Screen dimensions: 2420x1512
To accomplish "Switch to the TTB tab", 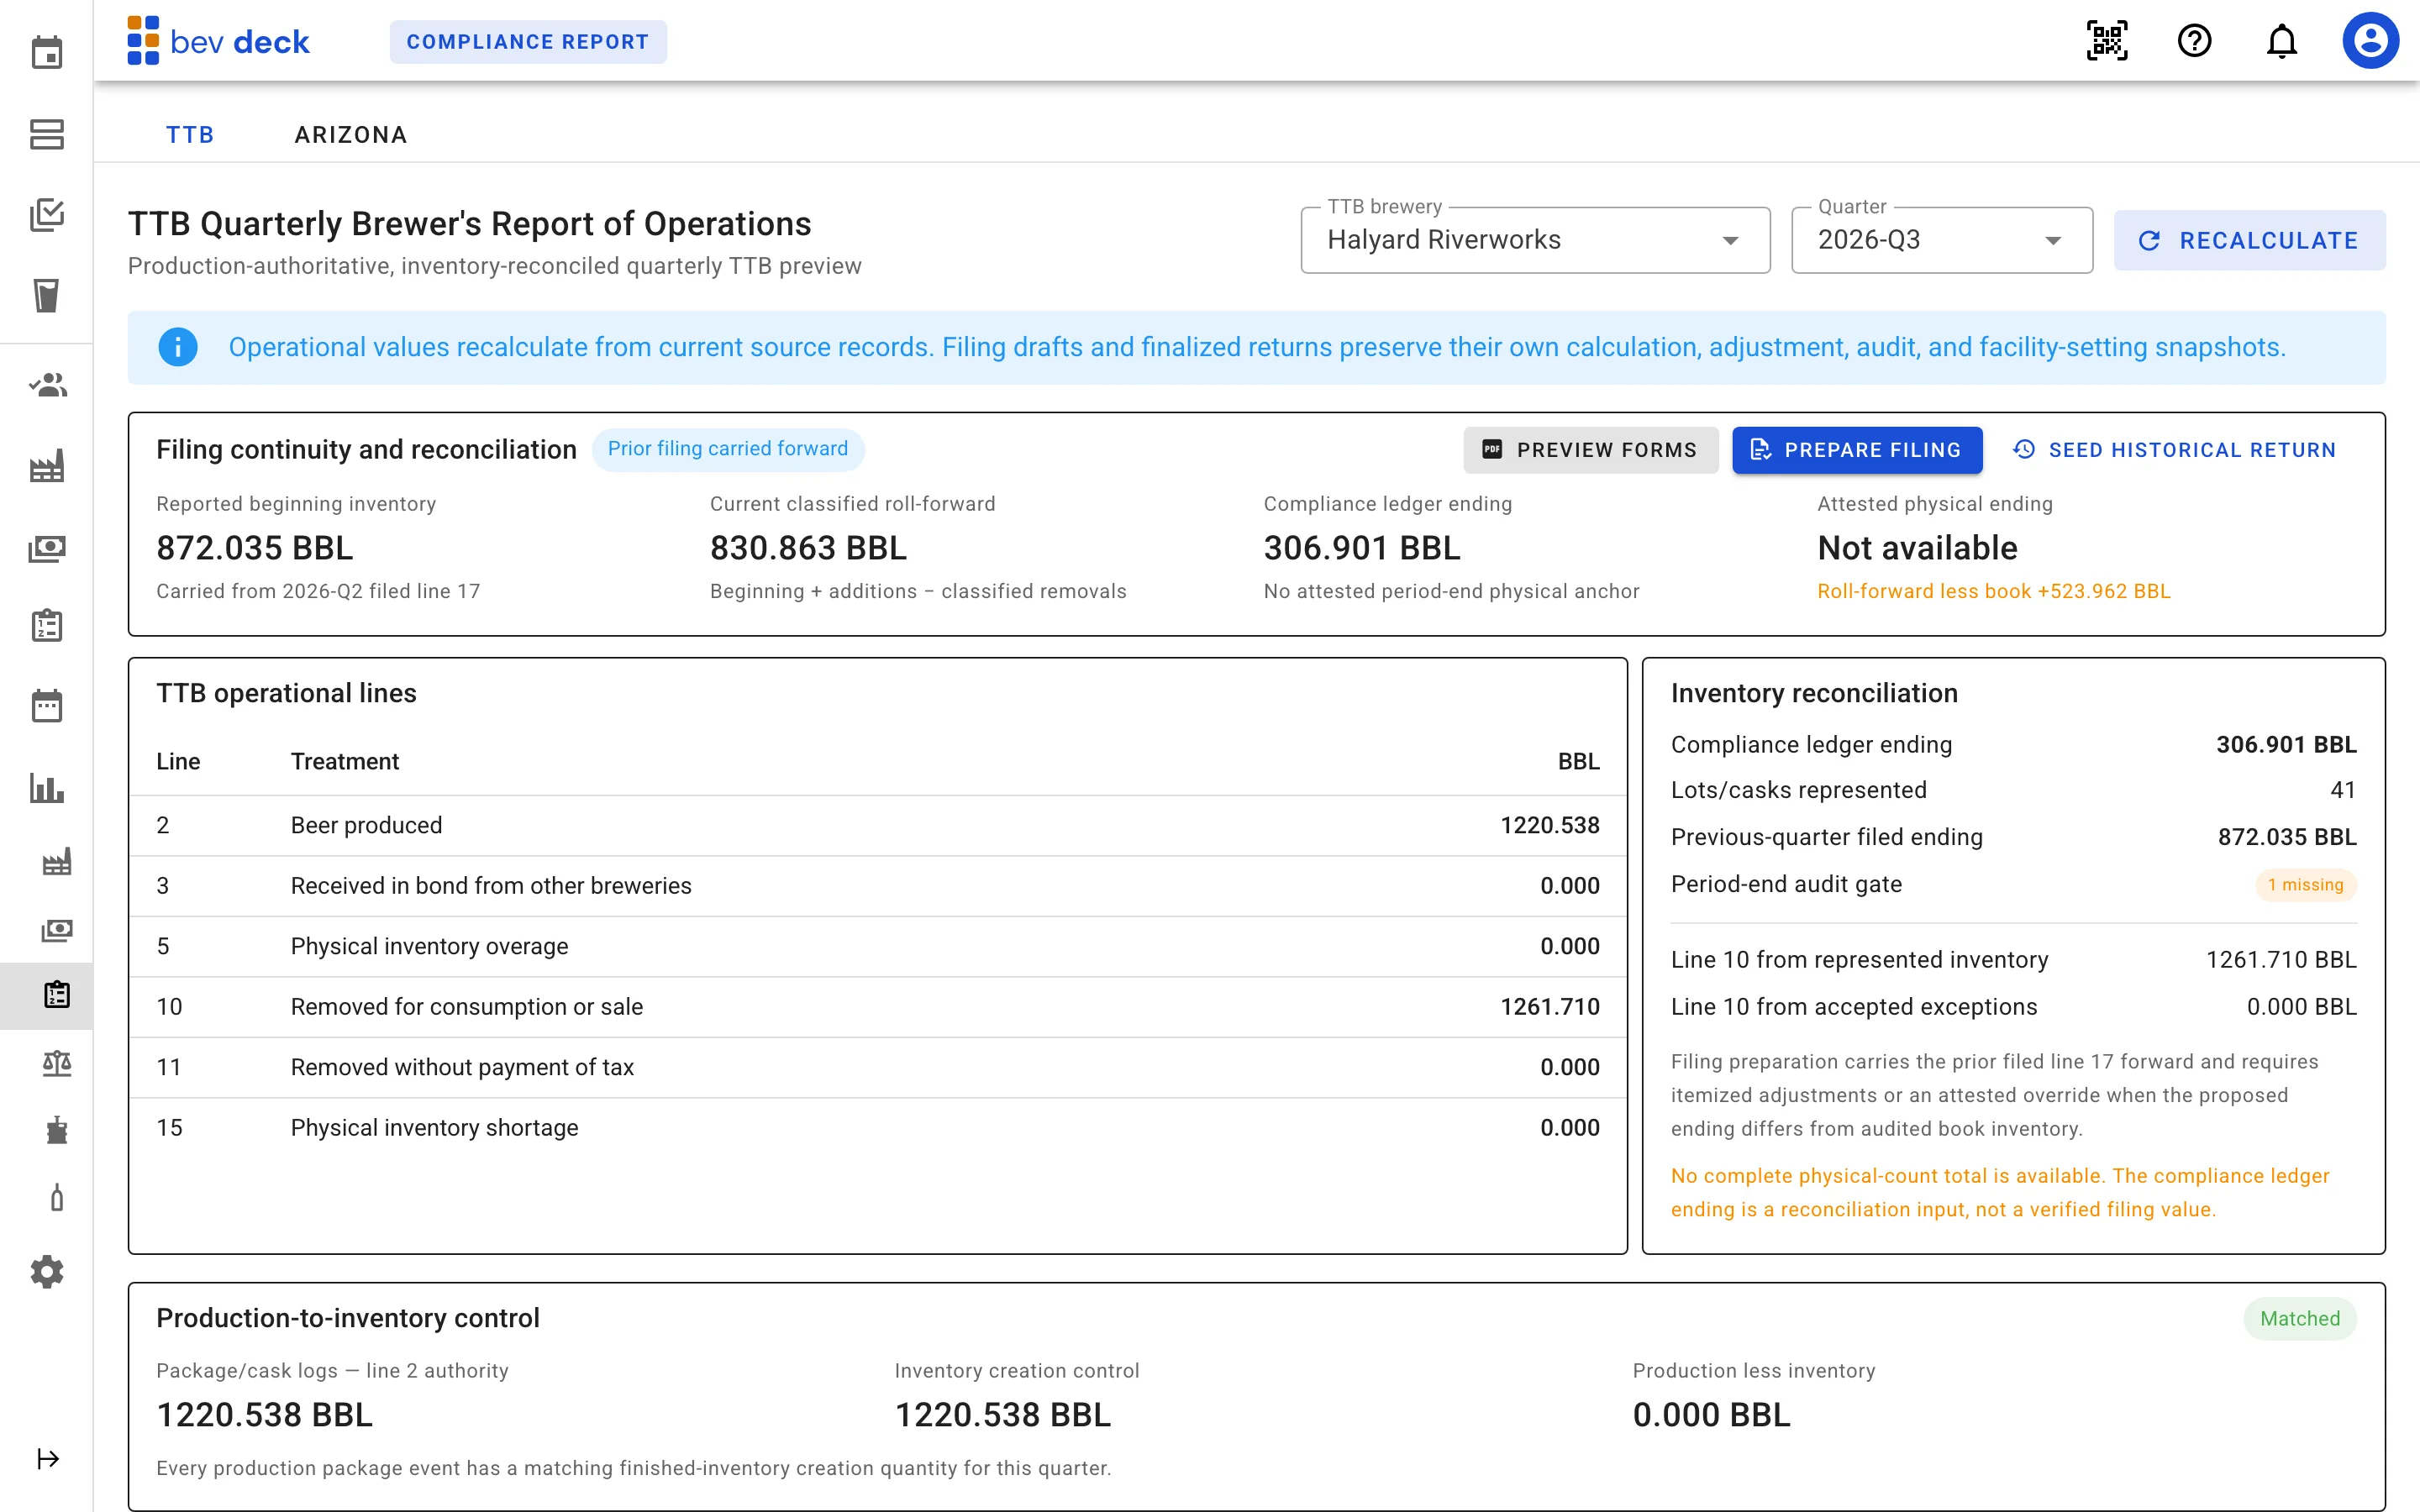I will pyautogui.click(x=190, y=134).
